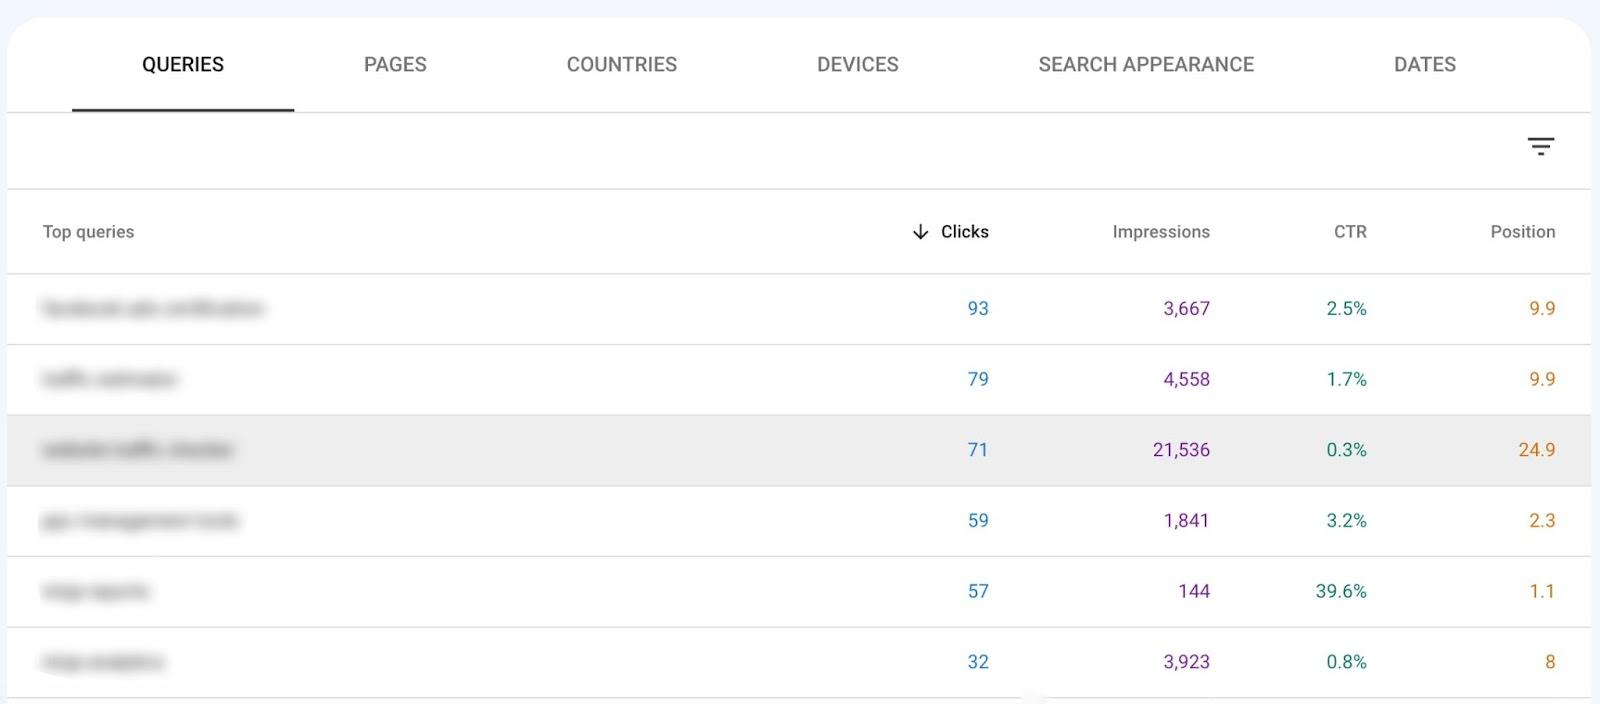Sort table by CTR column header
1600x704 pixels.
tap(1349, 232)
